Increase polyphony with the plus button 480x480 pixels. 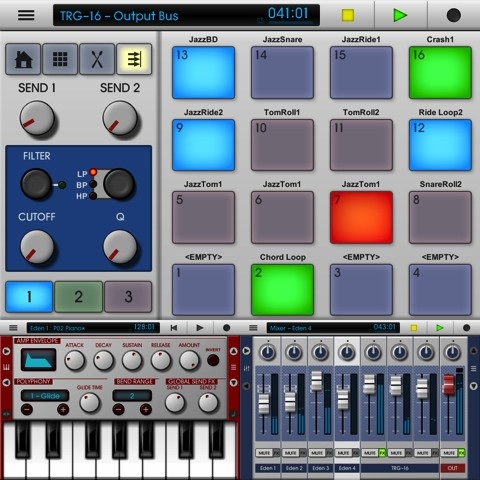click(63, 409)
